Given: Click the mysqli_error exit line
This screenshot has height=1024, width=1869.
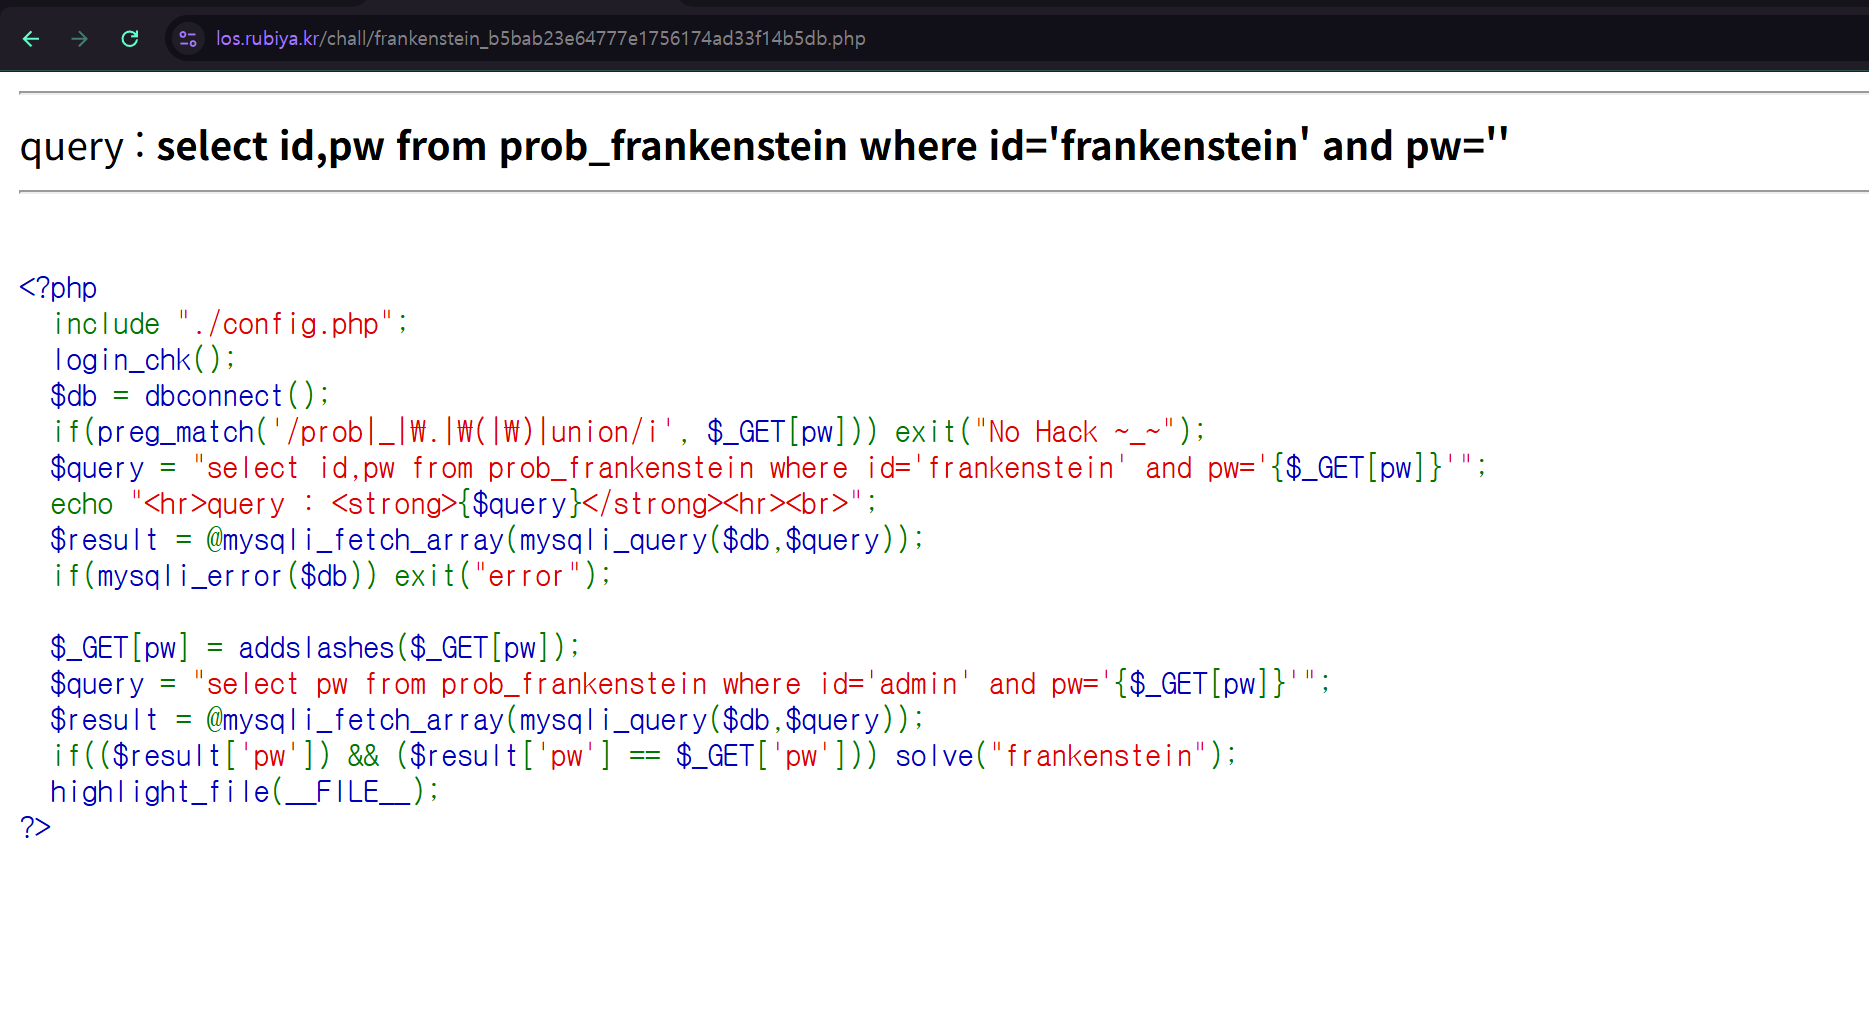Looking at the screenshot, I should [x=331, y=576].
